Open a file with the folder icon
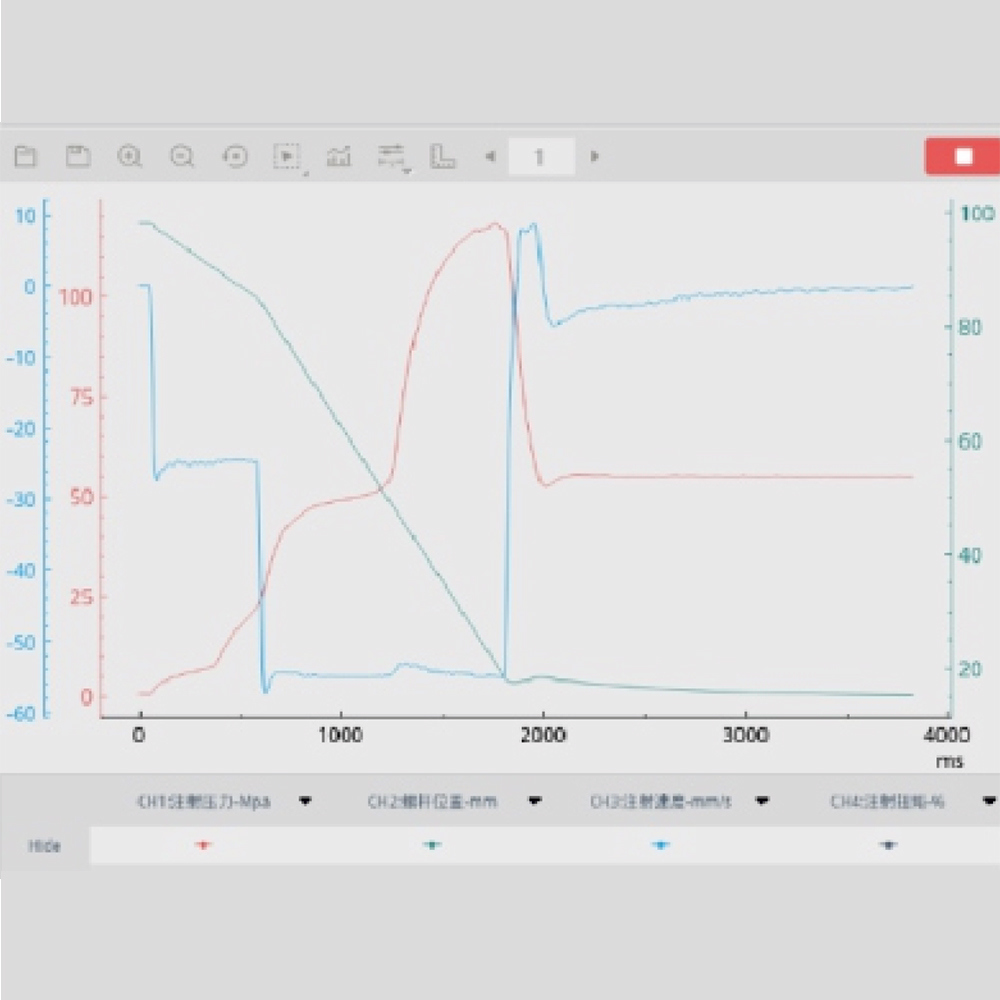This screenshot has height=1000, width=1000. (26, 156)
